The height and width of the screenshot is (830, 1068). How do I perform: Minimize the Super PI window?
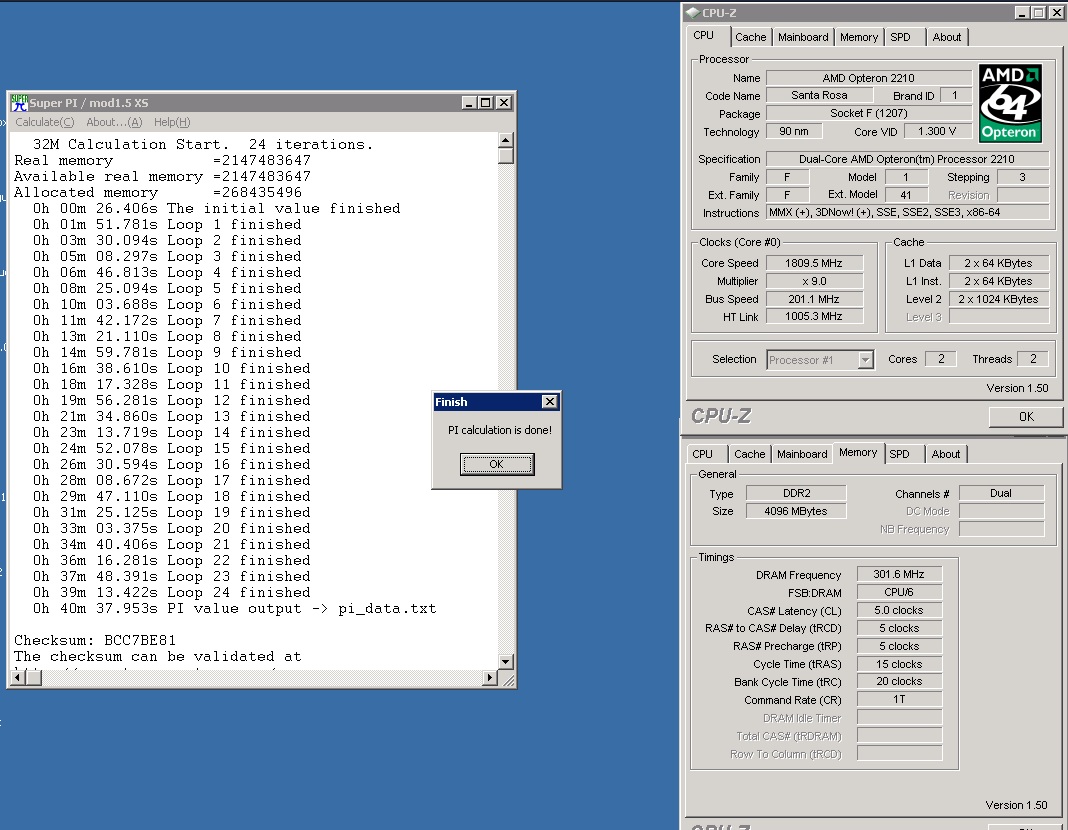(x=469, y=103)
